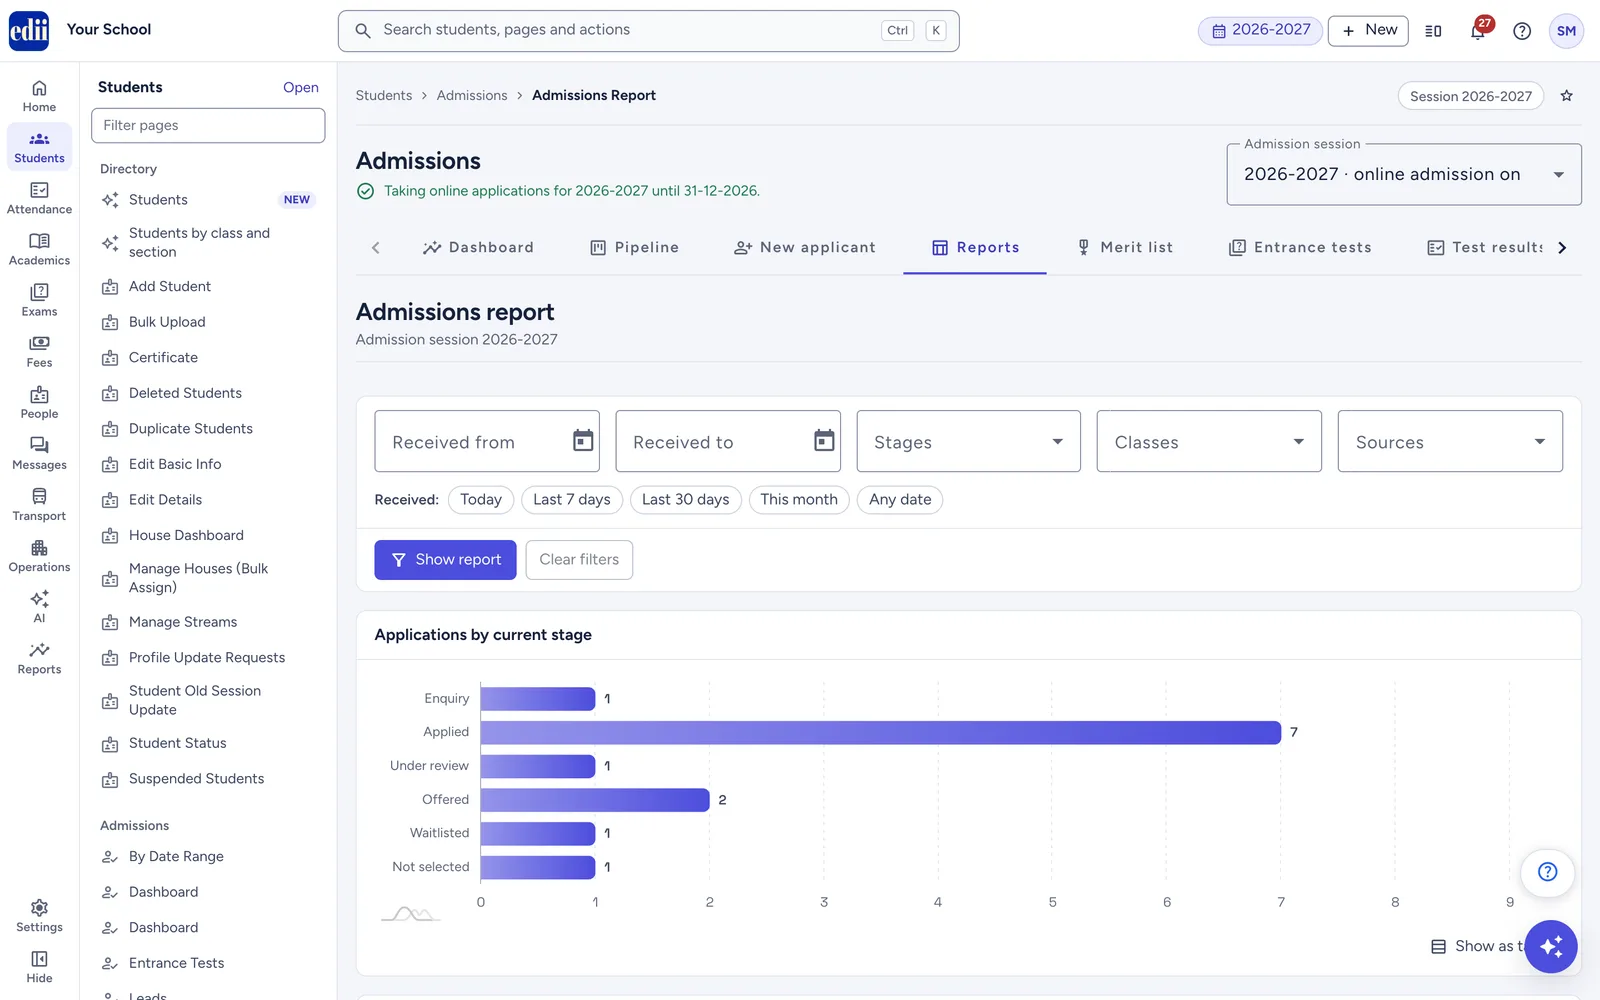Open Reports in the left sidebar

(x=39, y=658)
